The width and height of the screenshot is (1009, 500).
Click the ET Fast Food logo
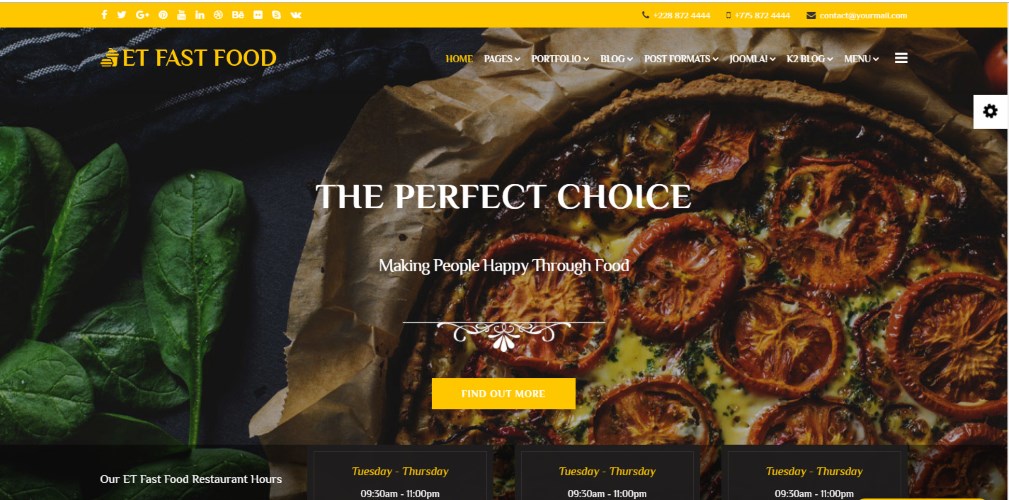click(189, 58)
